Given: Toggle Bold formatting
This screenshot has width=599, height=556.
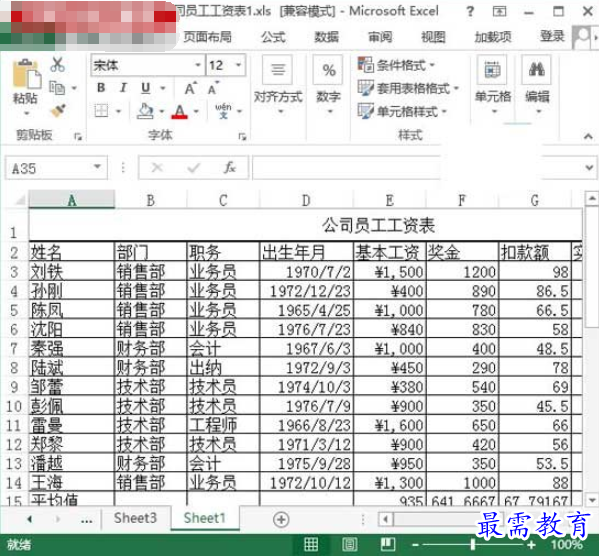Looking at the screenshot, I should [x=101, y=88].
